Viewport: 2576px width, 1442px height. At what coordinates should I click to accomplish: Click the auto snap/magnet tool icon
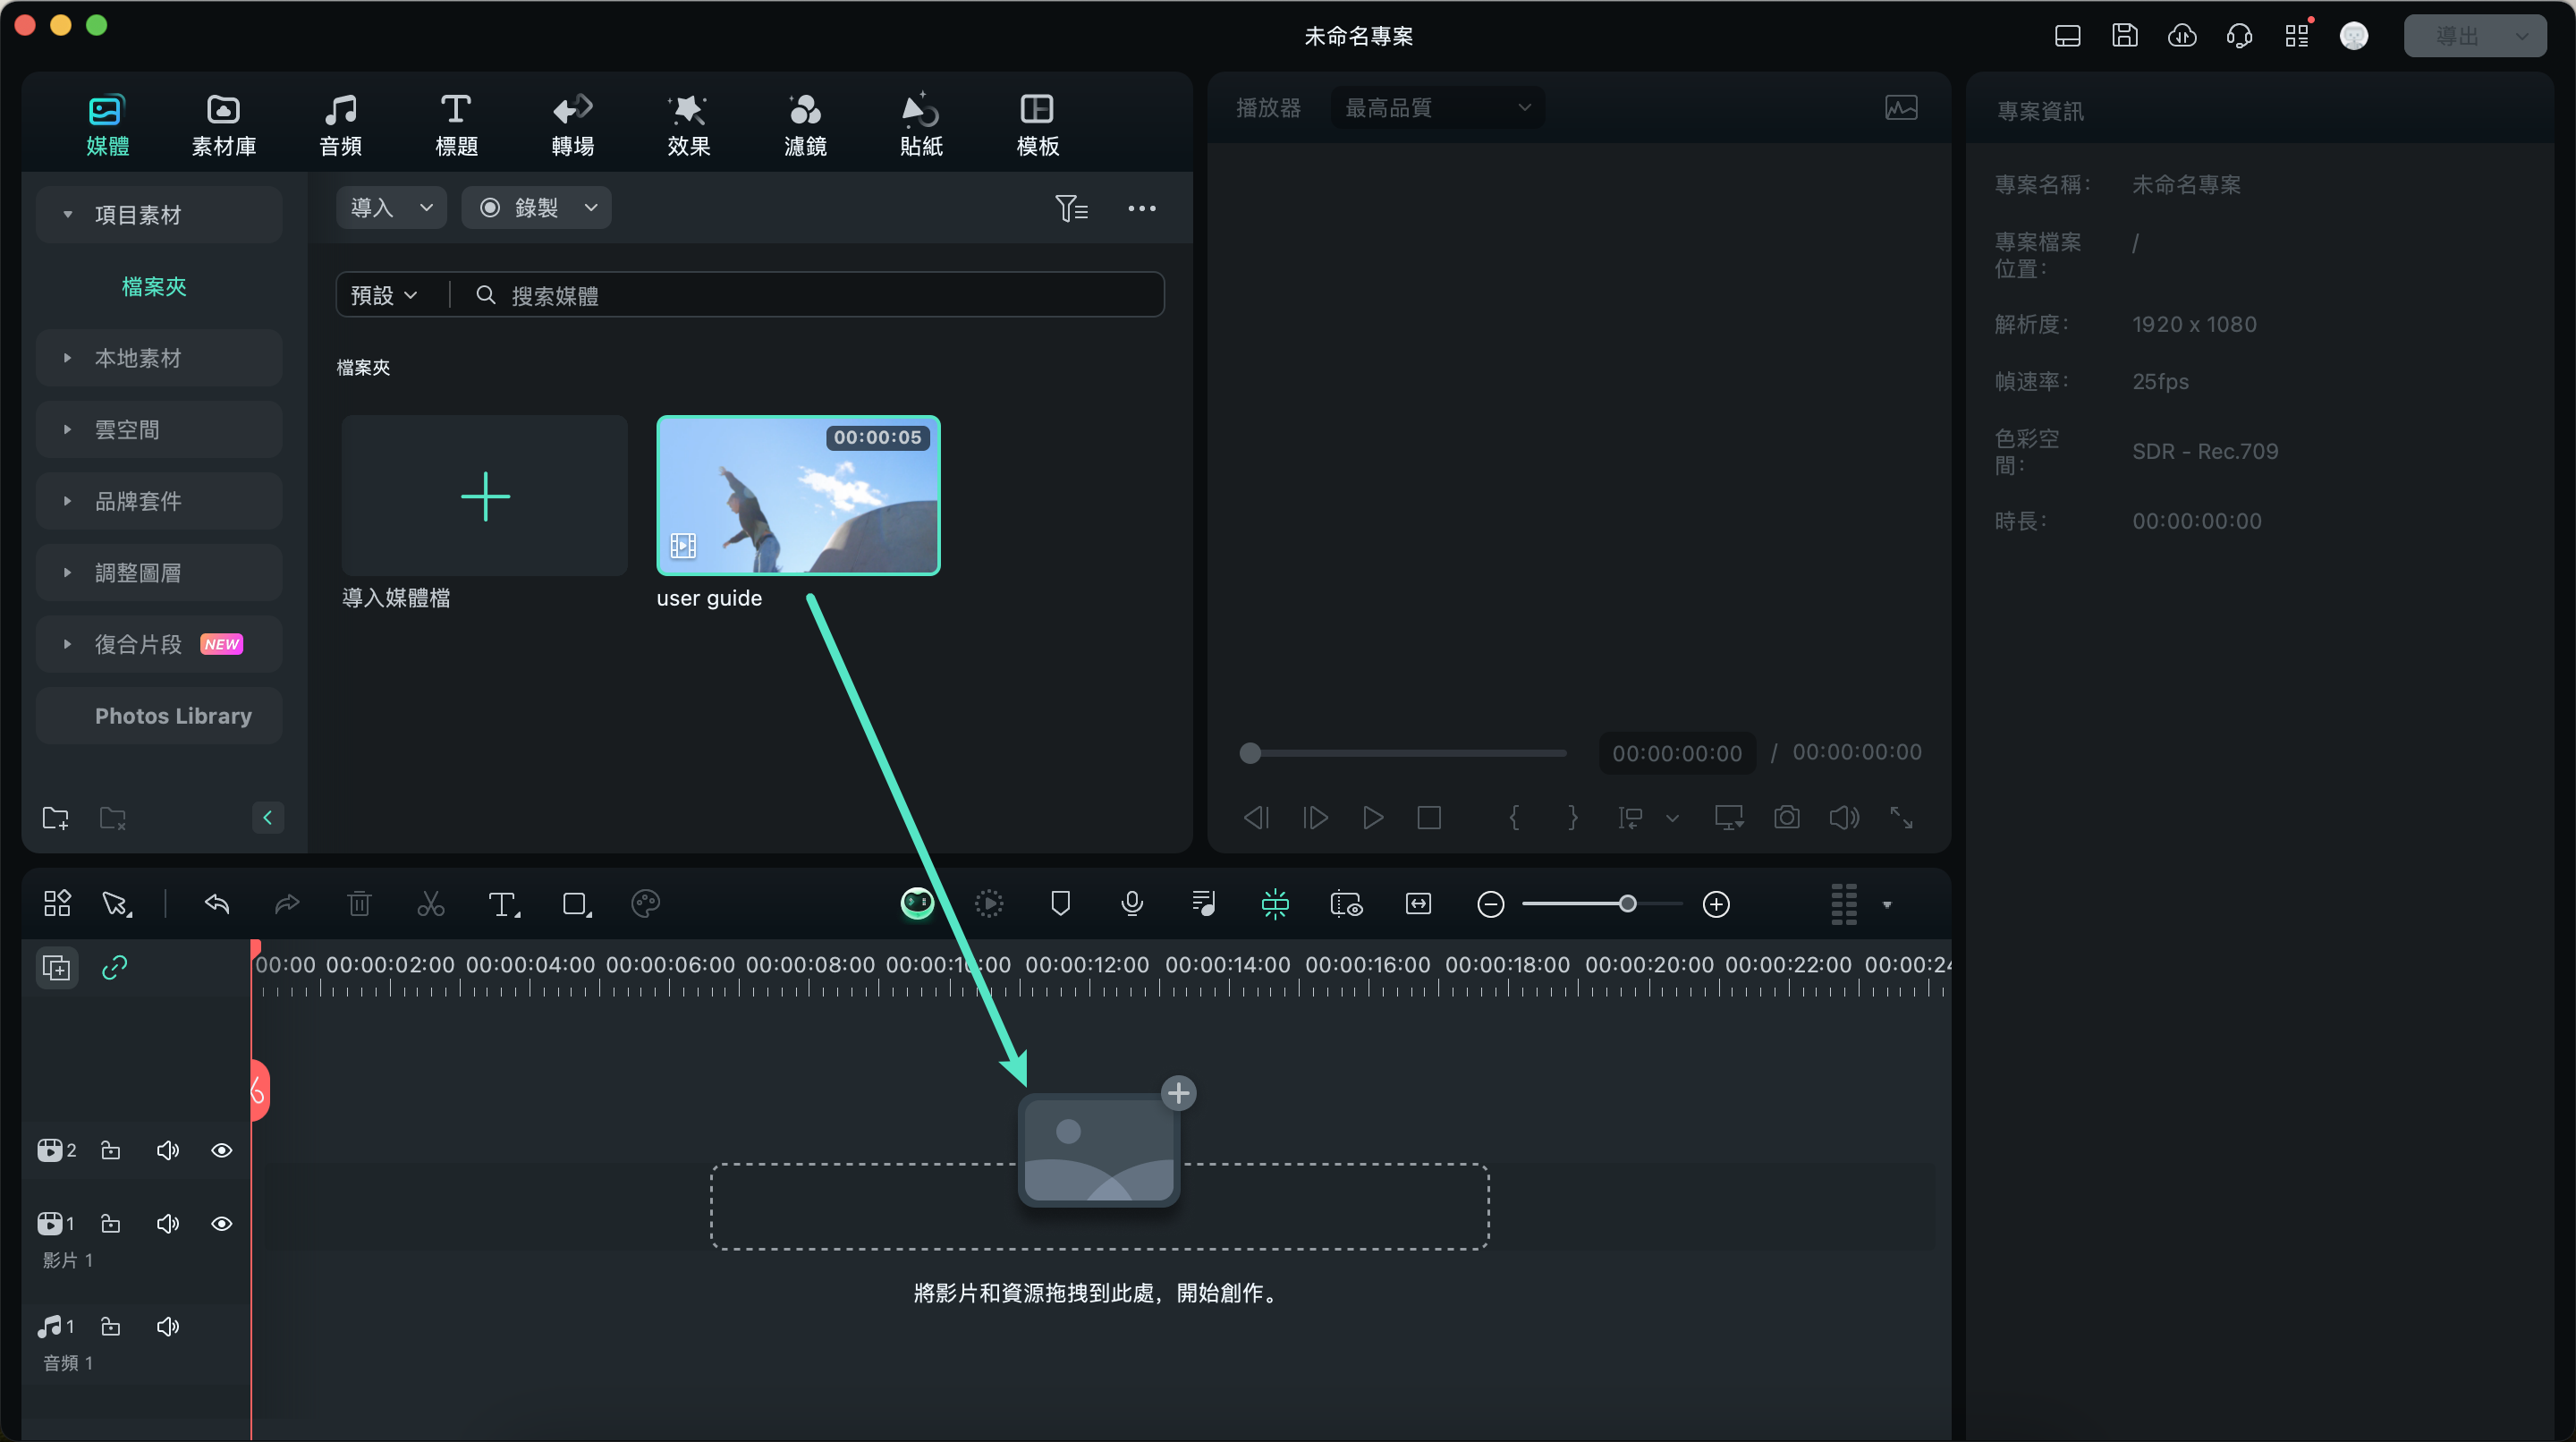pyautogui.click(x=1275, y=904)
